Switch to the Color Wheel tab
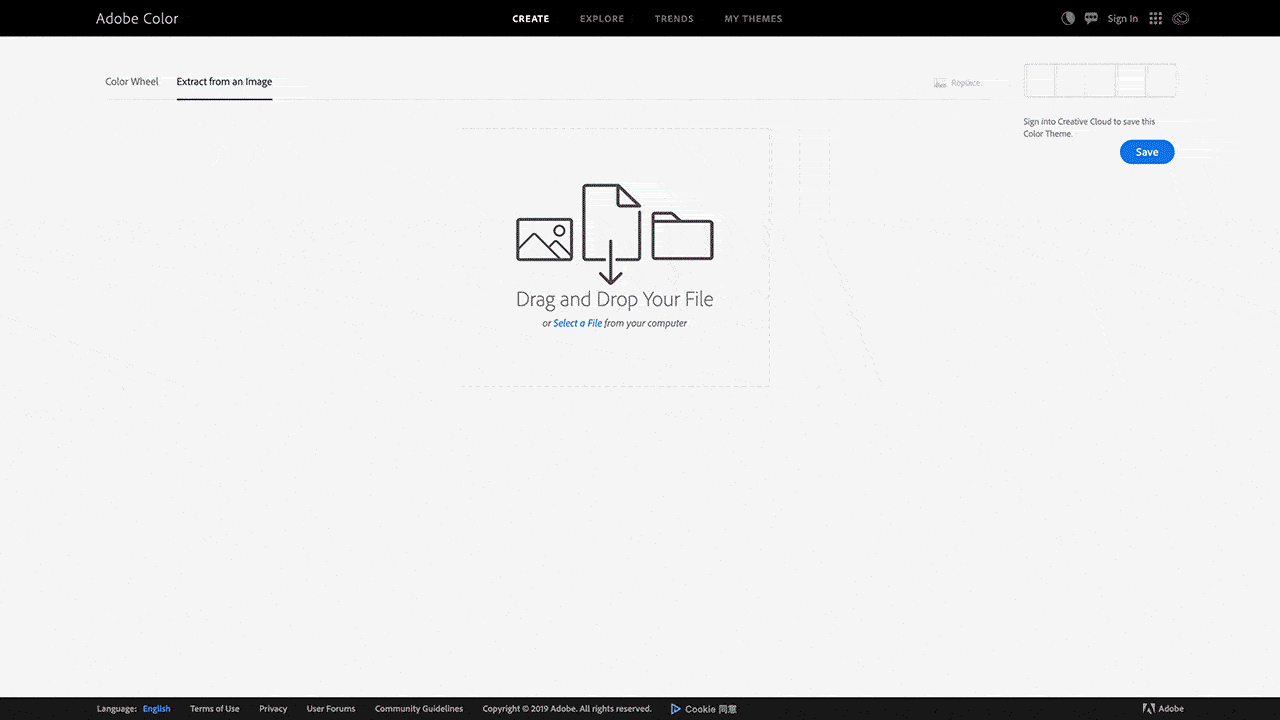The image size is (1280, 720). pos(132,82)
